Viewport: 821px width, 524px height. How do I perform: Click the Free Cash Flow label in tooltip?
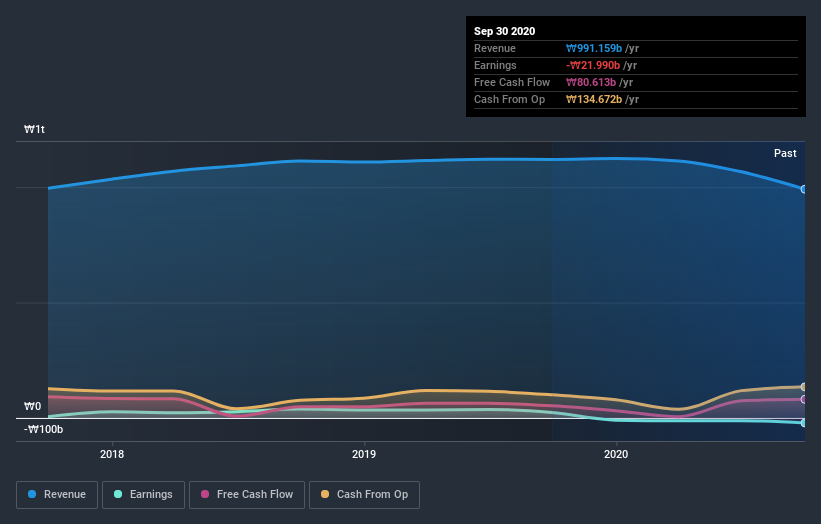pos(512,83)
